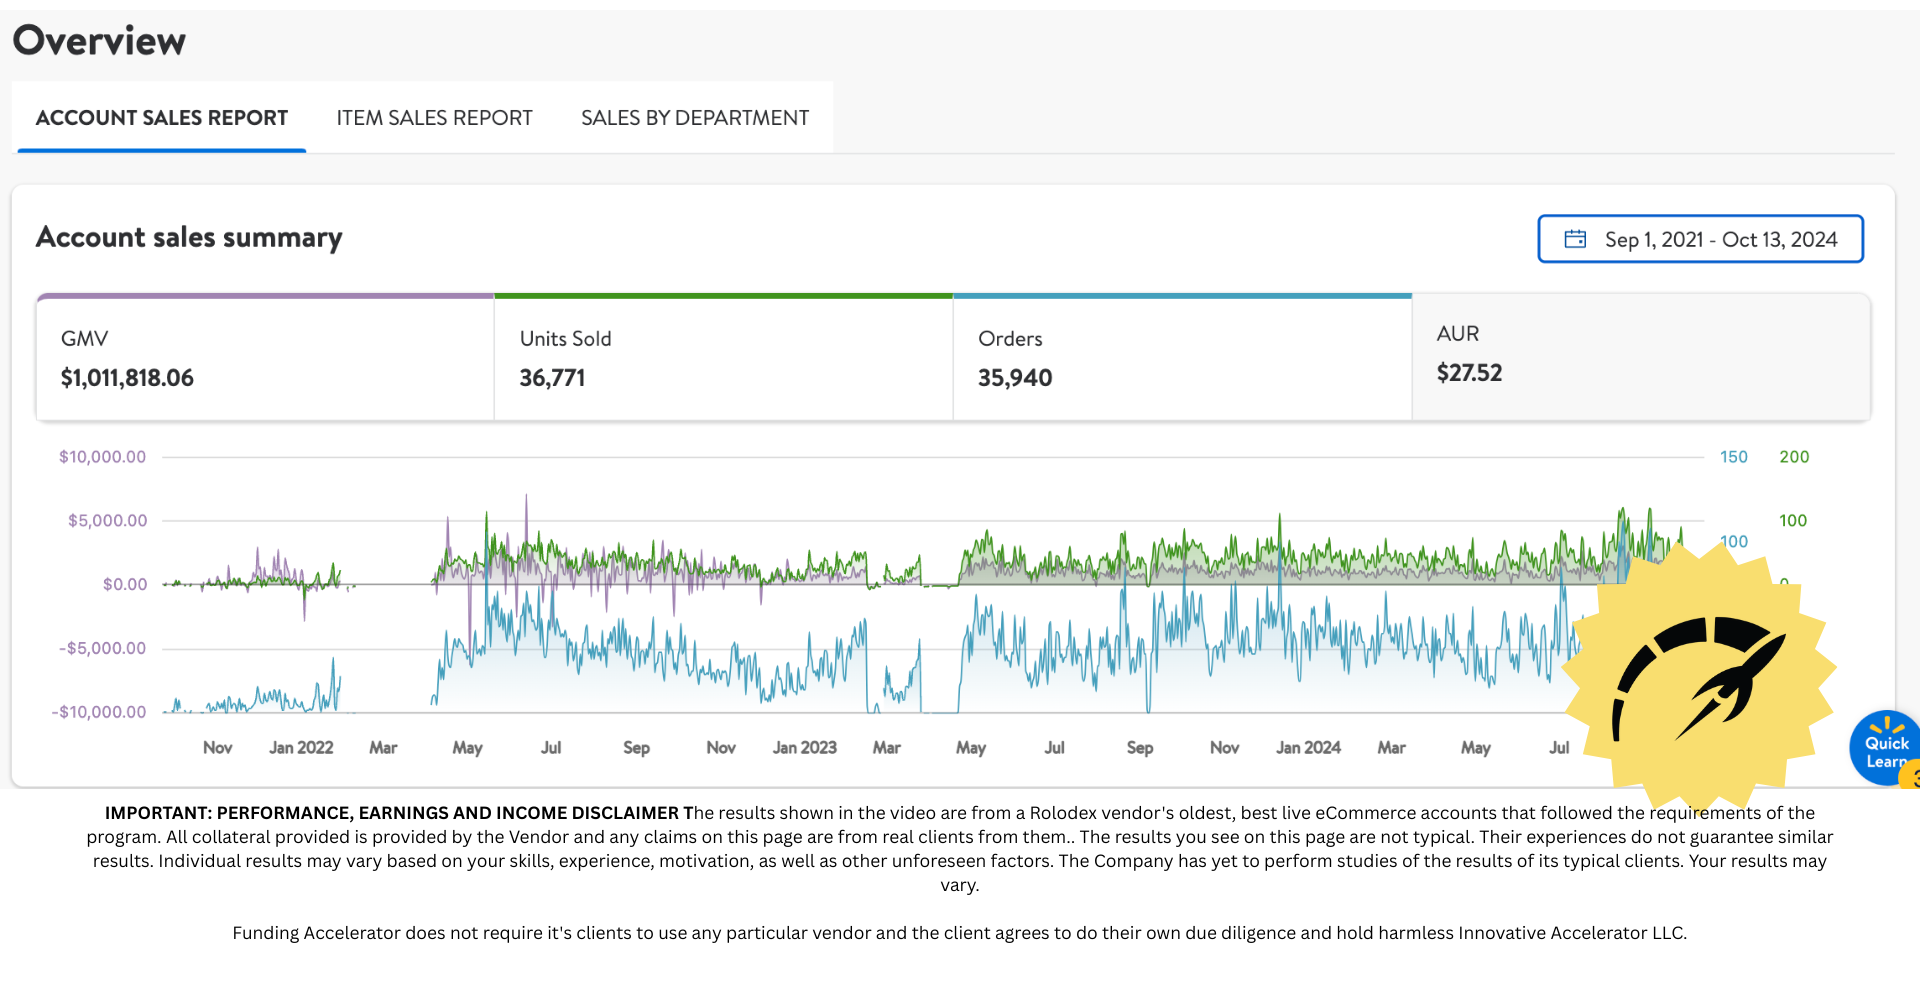The height and width of the screenshot is (981, 1920).
Task: Click the Jan 2023 x-axis label
Action: point(805,748)
